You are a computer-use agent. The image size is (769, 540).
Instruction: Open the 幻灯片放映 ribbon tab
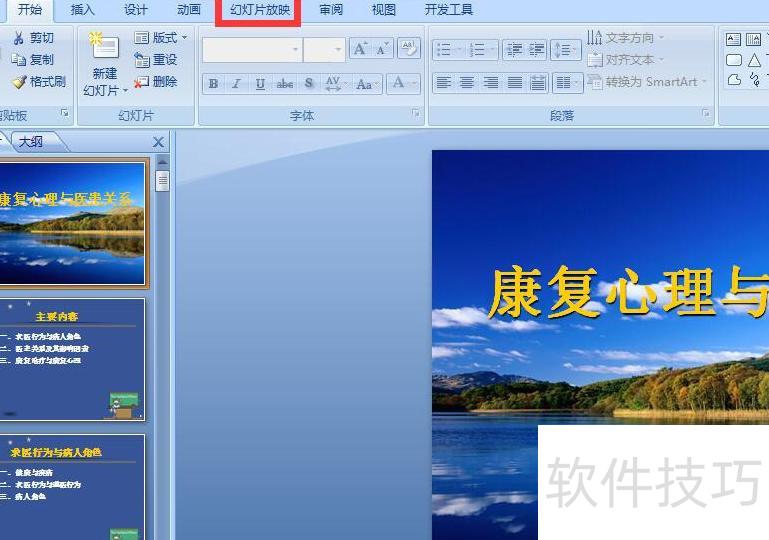coord(260,9)
